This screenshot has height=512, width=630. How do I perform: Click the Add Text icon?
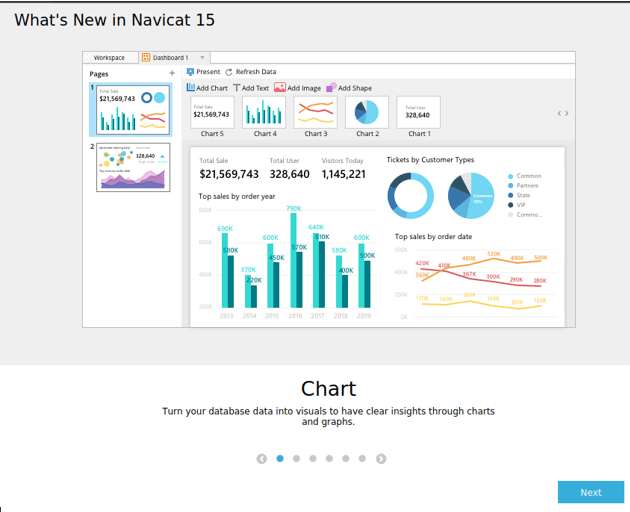pyautogui.click(x=237, y=88)
